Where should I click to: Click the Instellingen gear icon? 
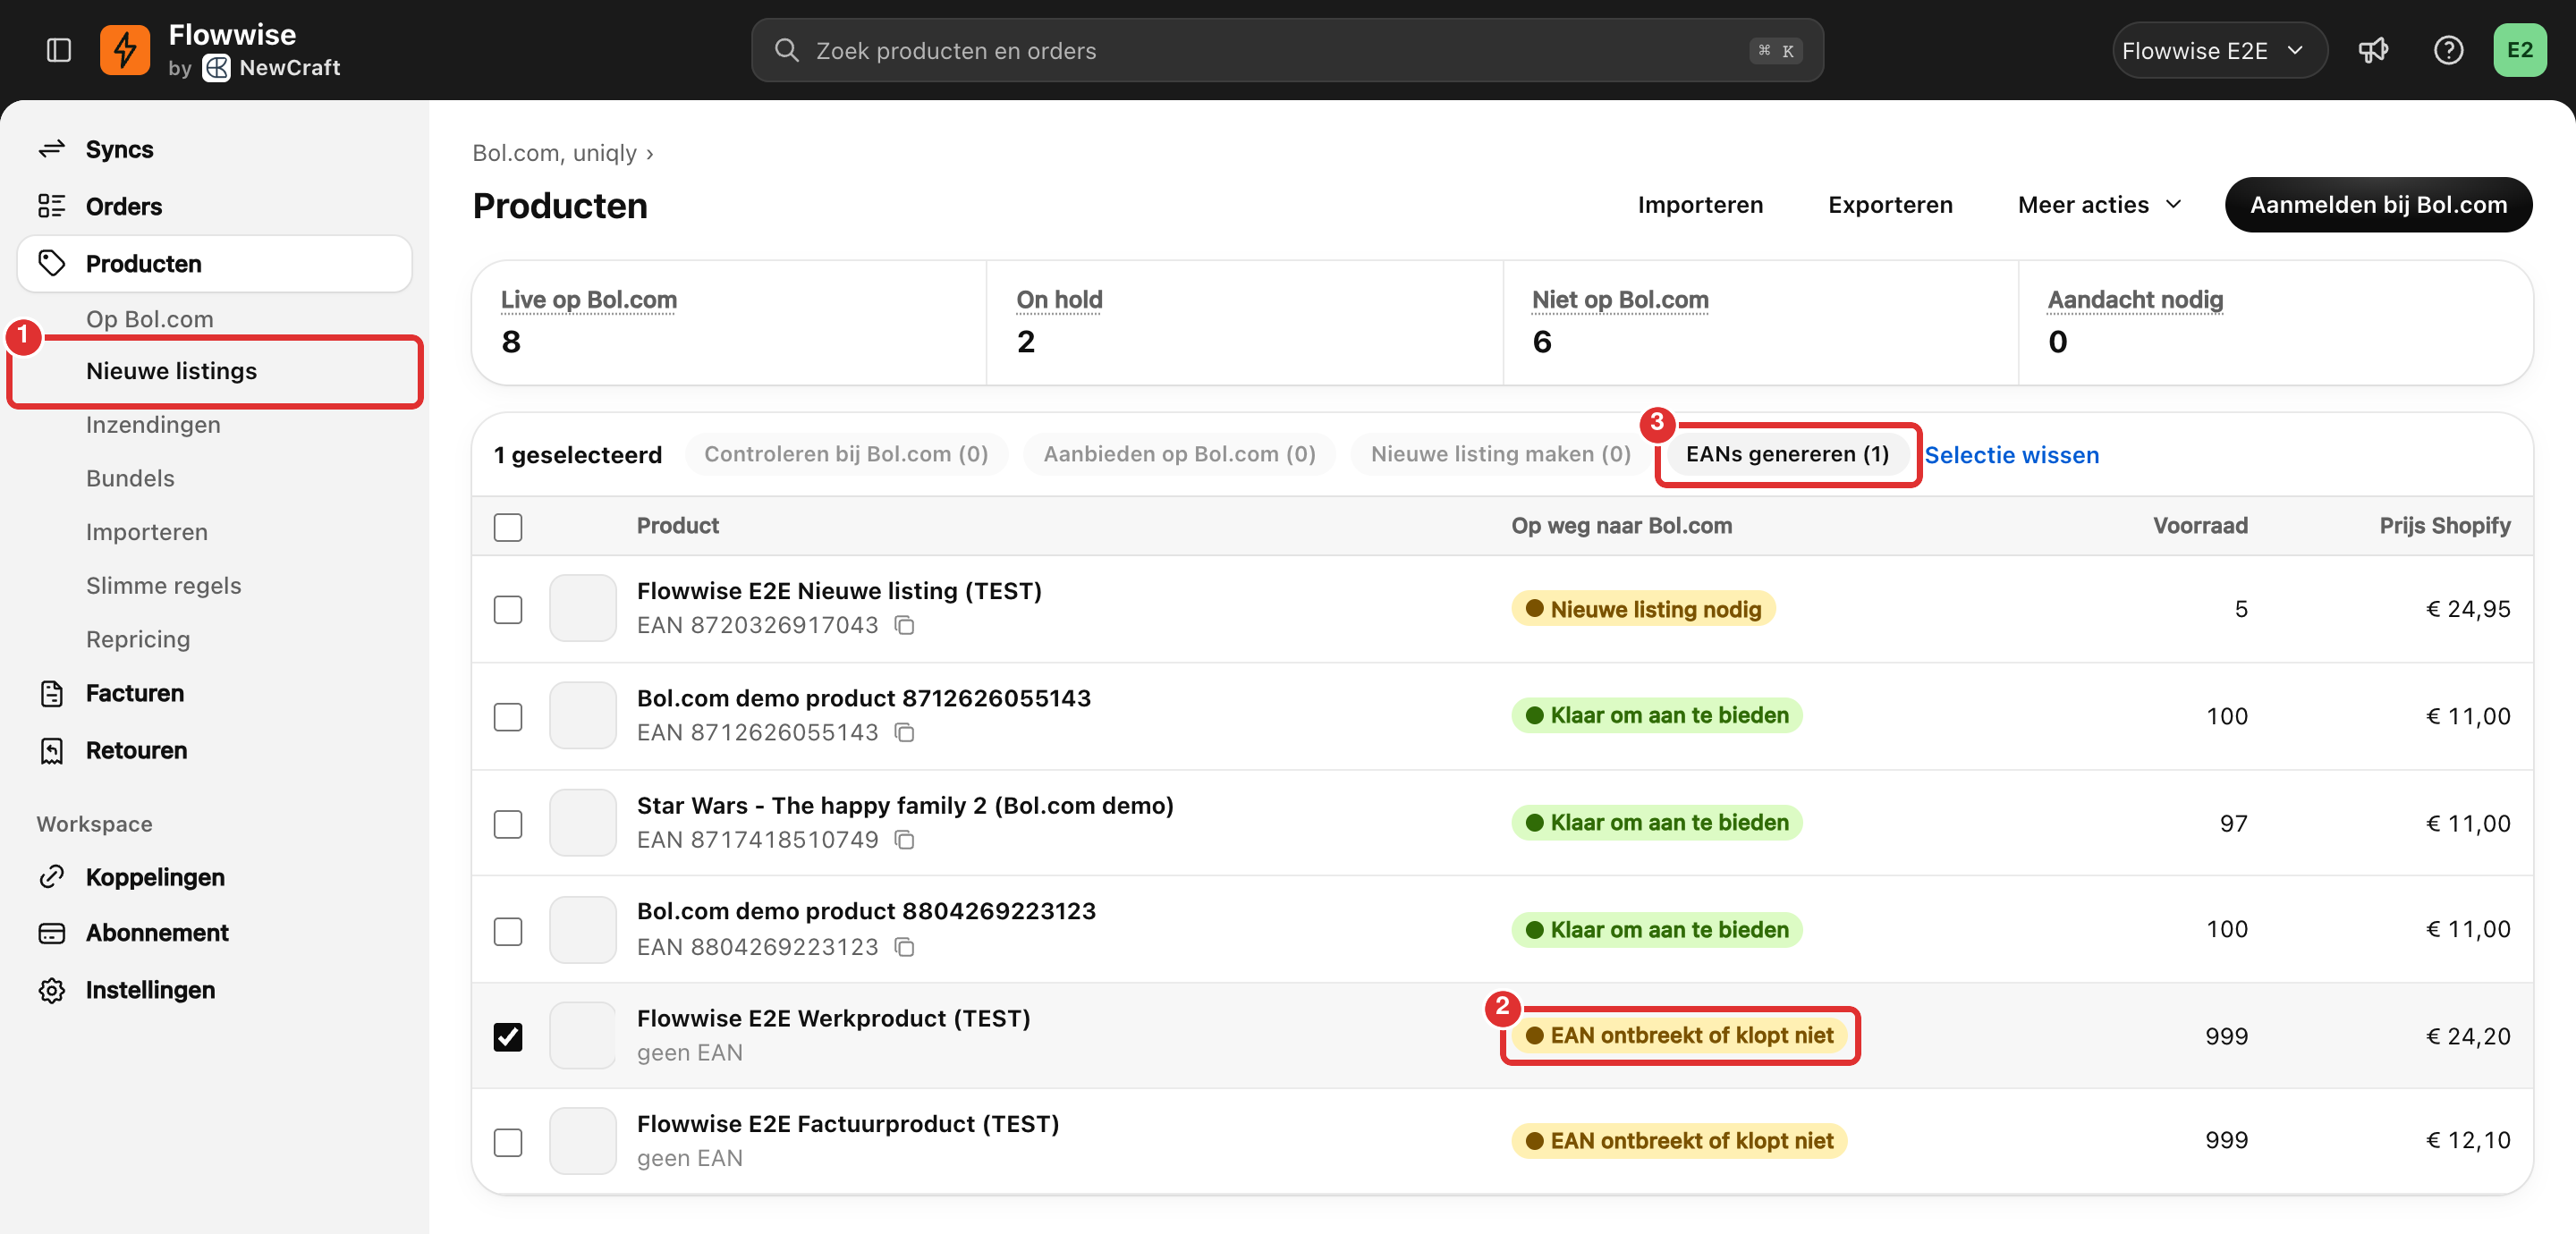point(52,990)
